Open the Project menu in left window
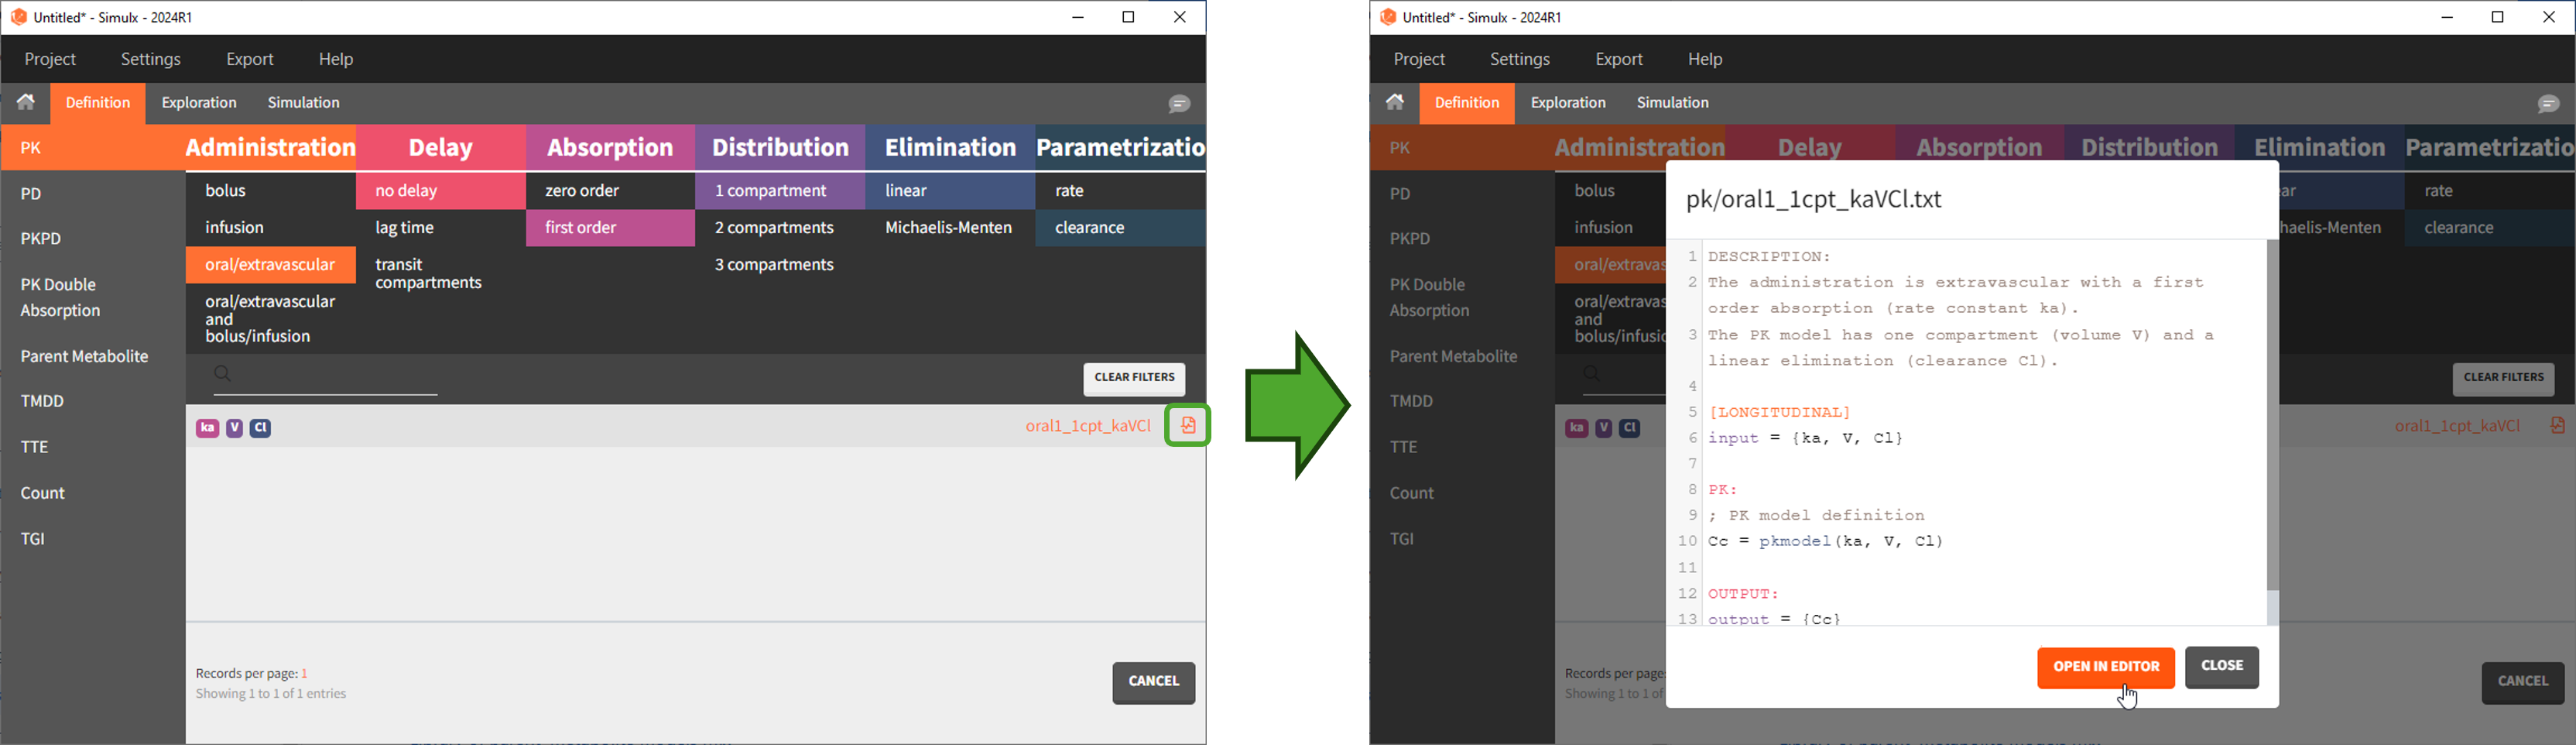This screenshot has height=745, width=2576. [51, 60]
